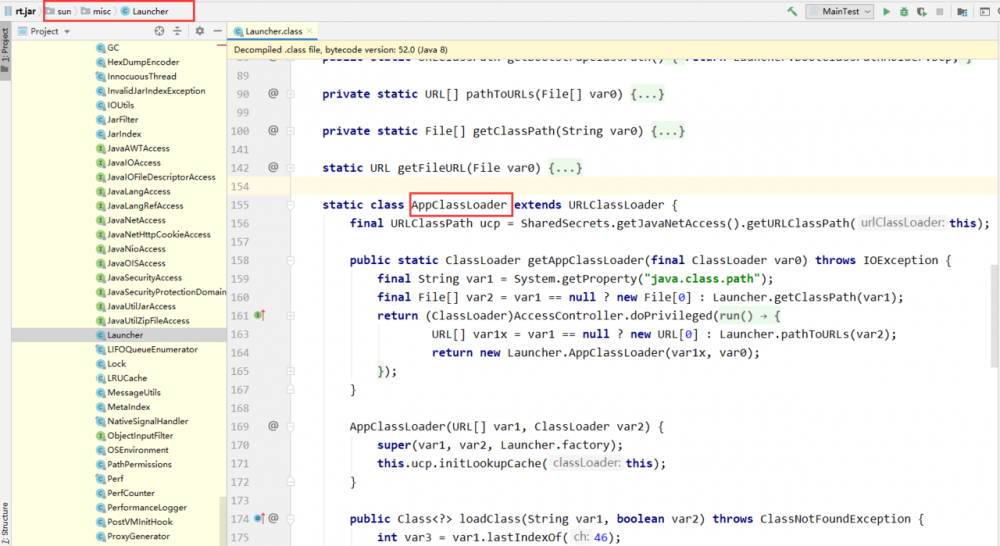
Task: Start debugging with the green bug icon
Action: point(904,11)
